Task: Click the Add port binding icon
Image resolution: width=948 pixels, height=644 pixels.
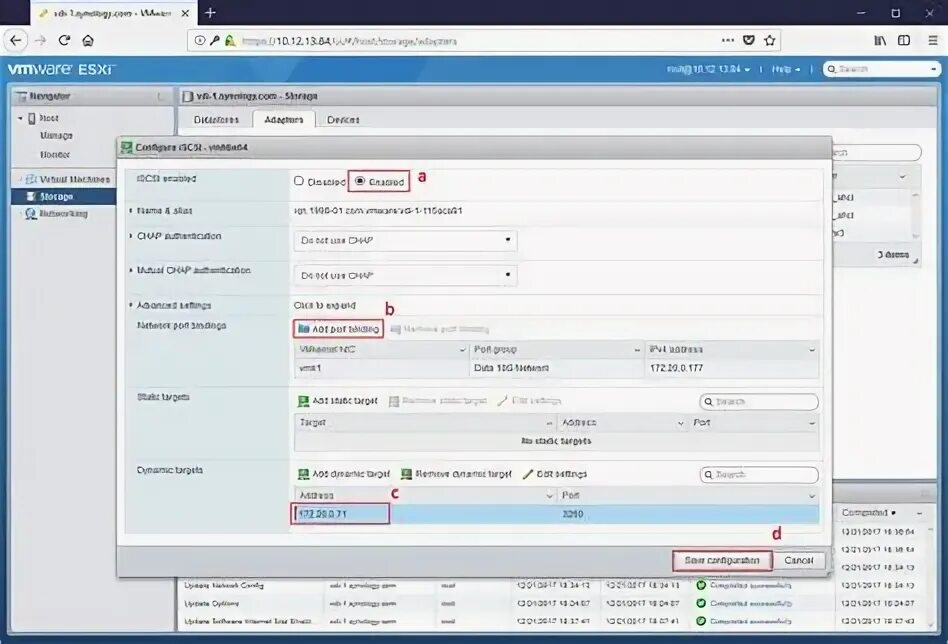Action: point(304,329)
